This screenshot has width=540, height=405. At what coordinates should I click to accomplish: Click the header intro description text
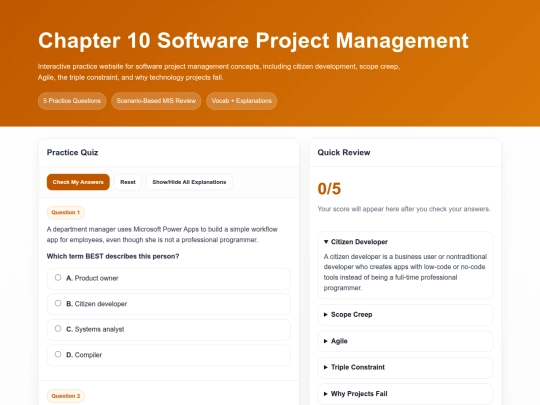click(x=219, y=72)
